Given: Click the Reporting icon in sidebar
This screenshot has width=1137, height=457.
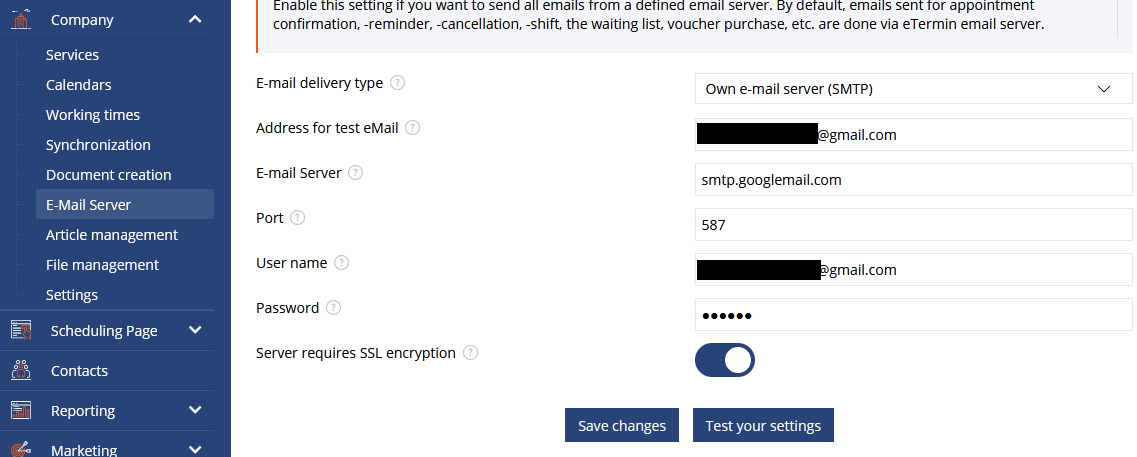Looking at the screenshot, I should coord(20,410).
